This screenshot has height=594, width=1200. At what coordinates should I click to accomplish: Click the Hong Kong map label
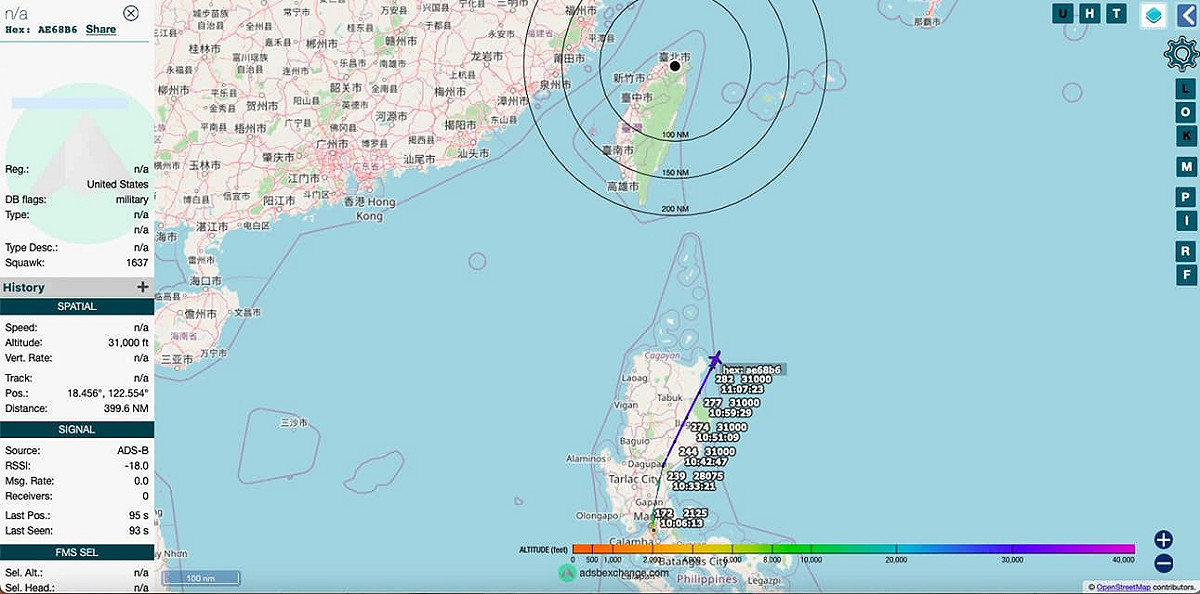click(370, 209)
